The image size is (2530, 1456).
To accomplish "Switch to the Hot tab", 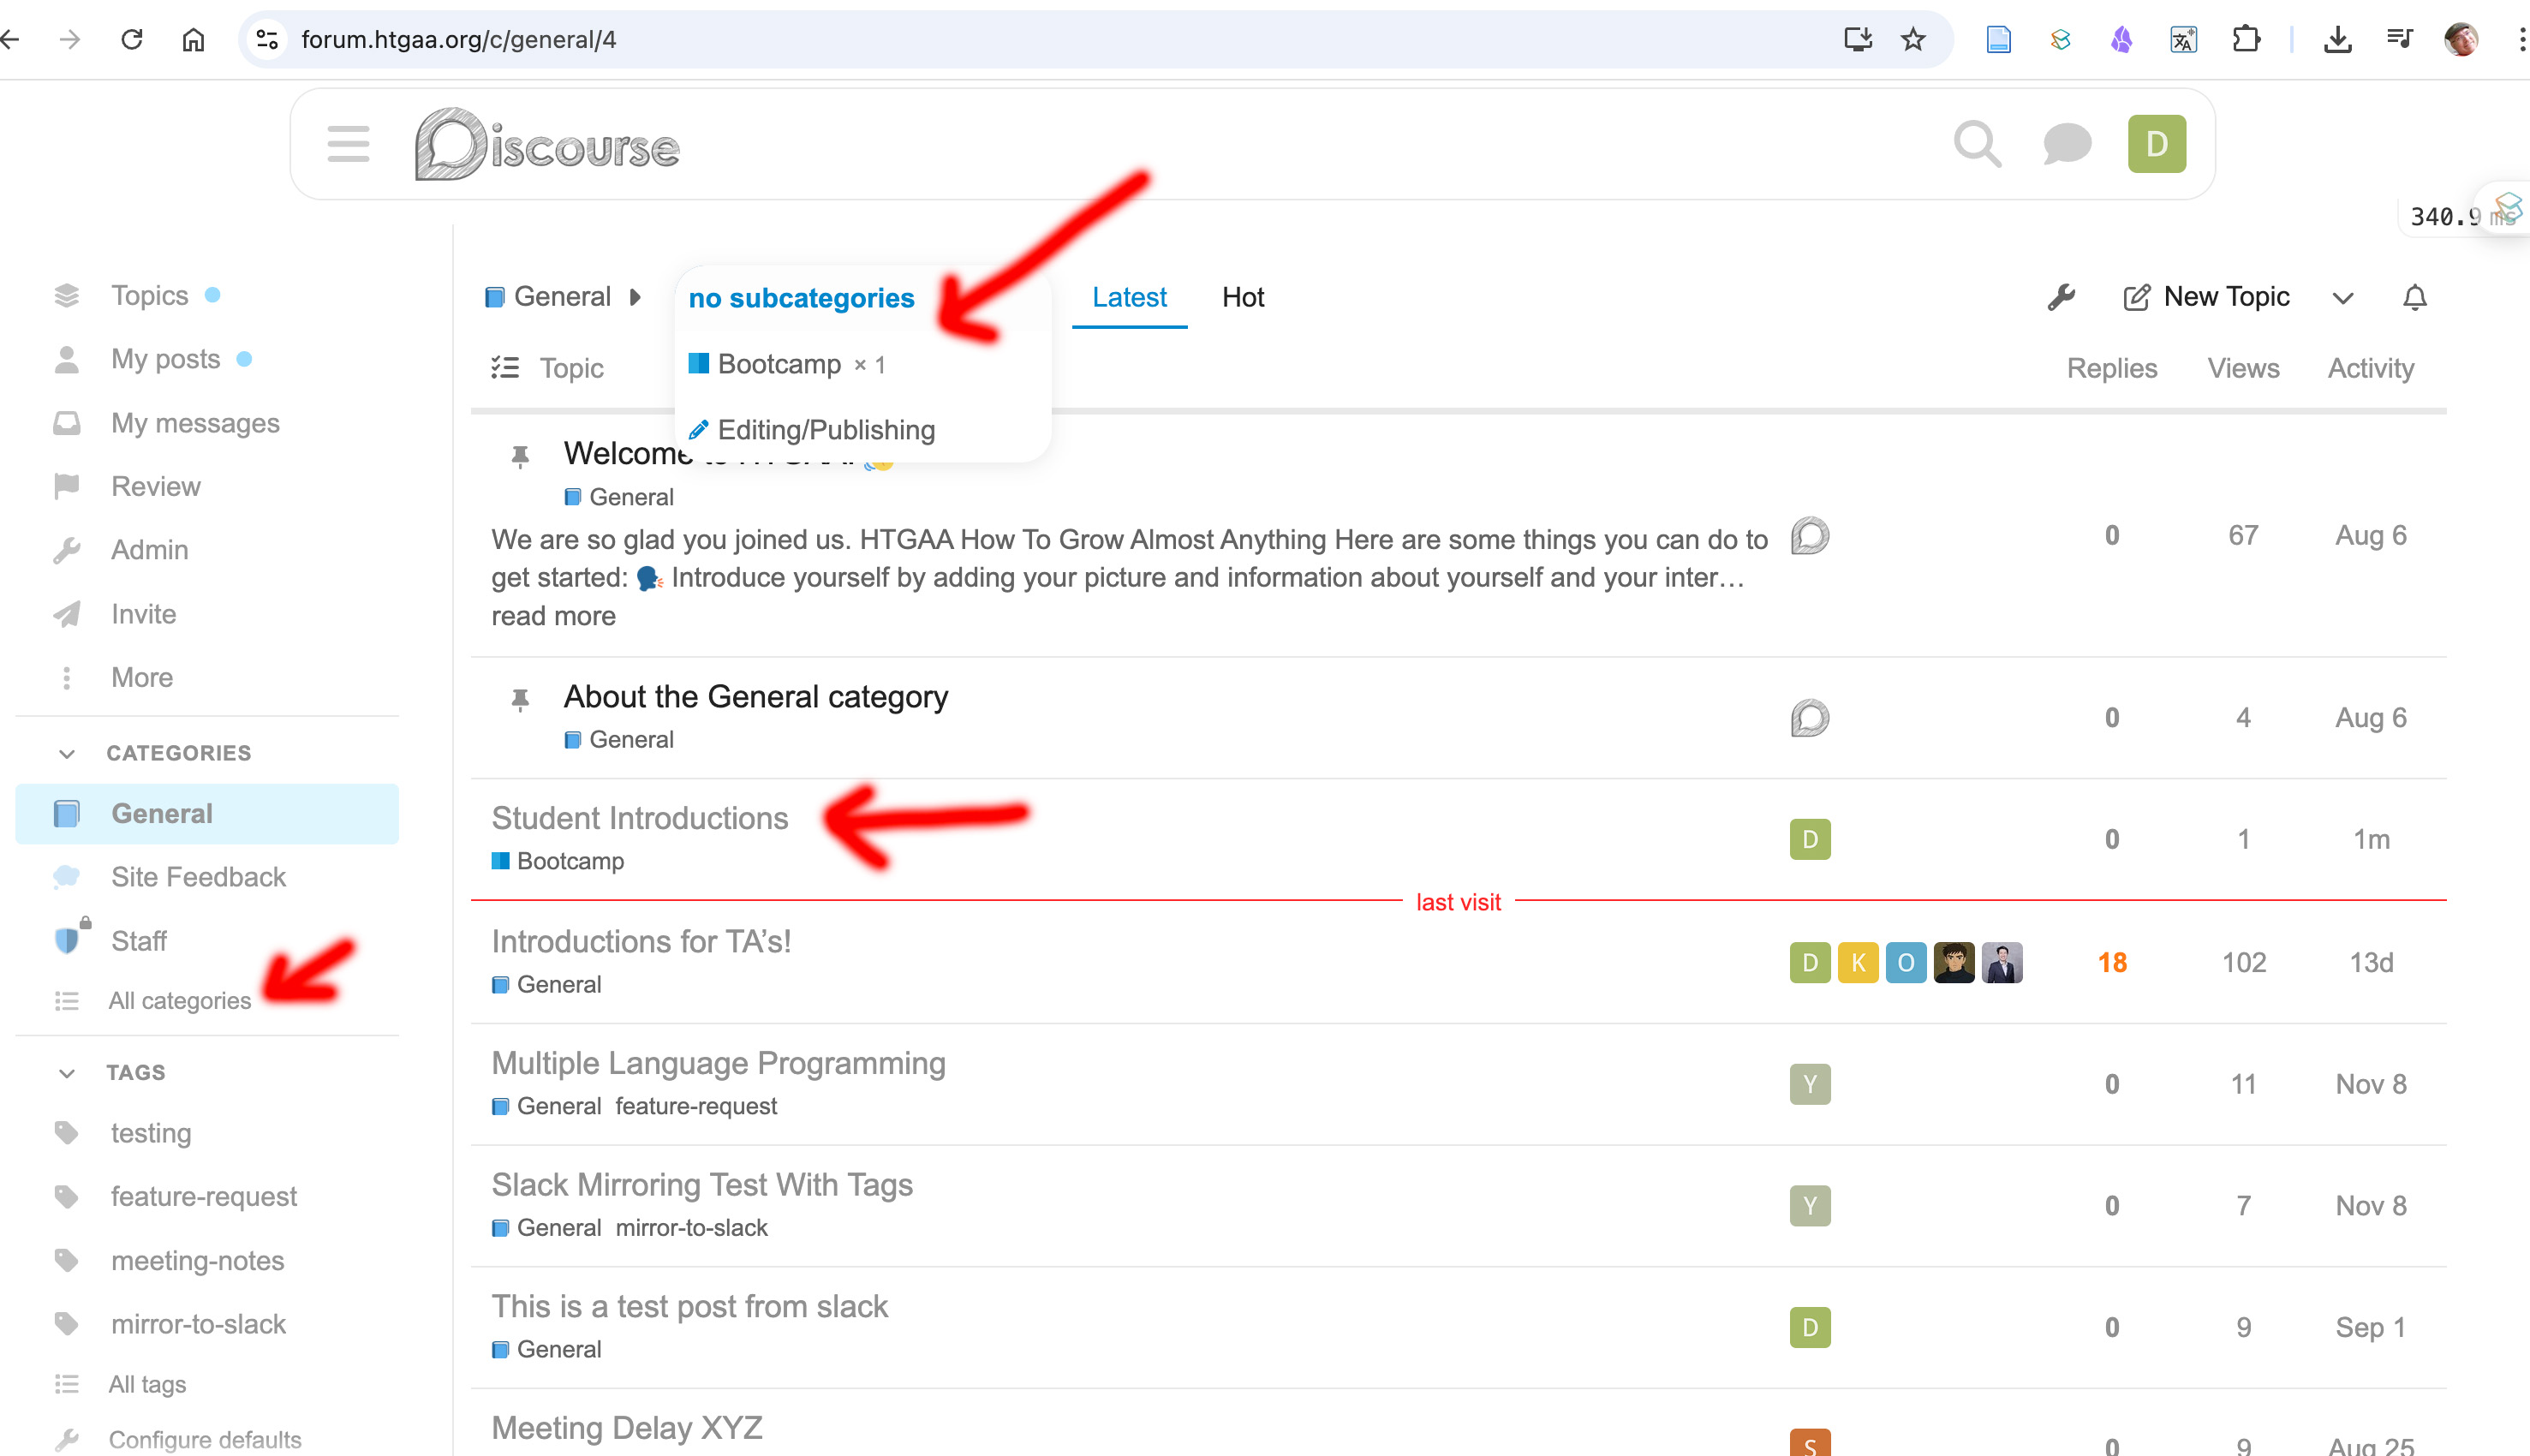I will 1242,297.
